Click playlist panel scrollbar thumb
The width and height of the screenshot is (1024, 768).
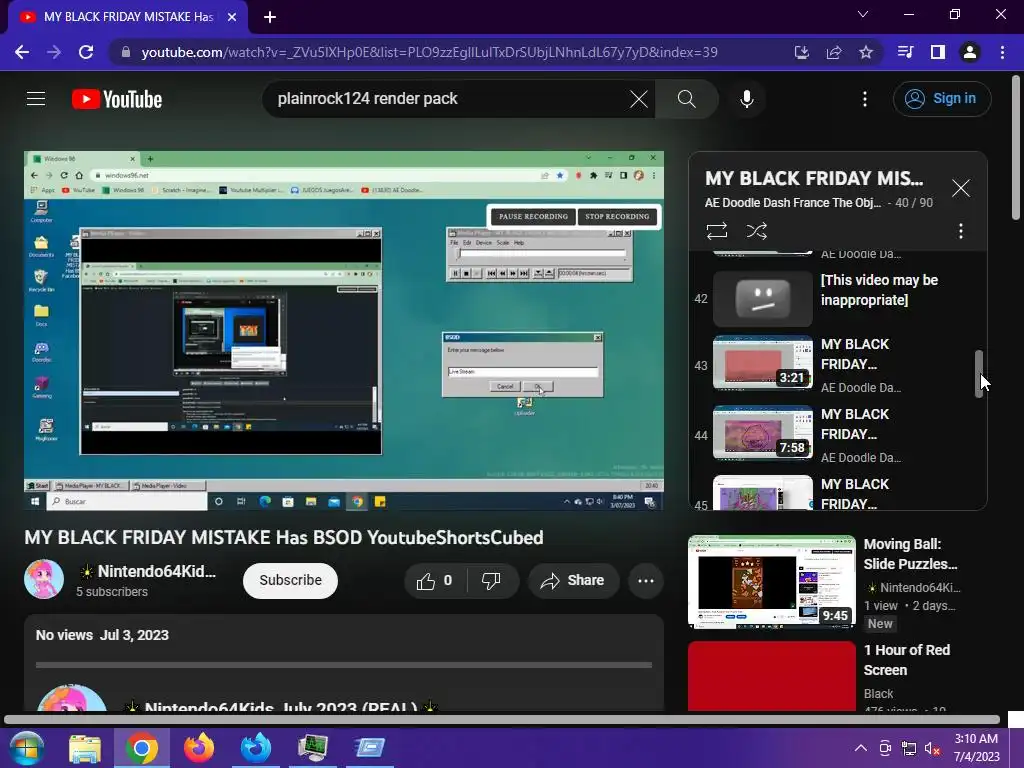tap(978, 374)
